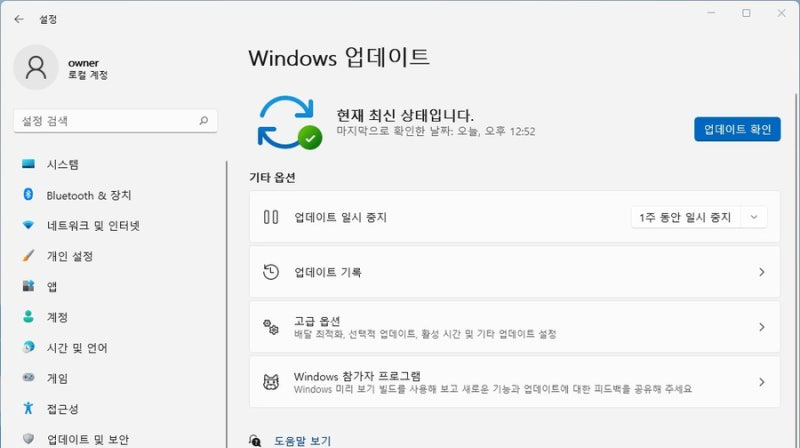Click the 게임 controller icon
The image size is (800, 448).
click(x=29, y=378)
